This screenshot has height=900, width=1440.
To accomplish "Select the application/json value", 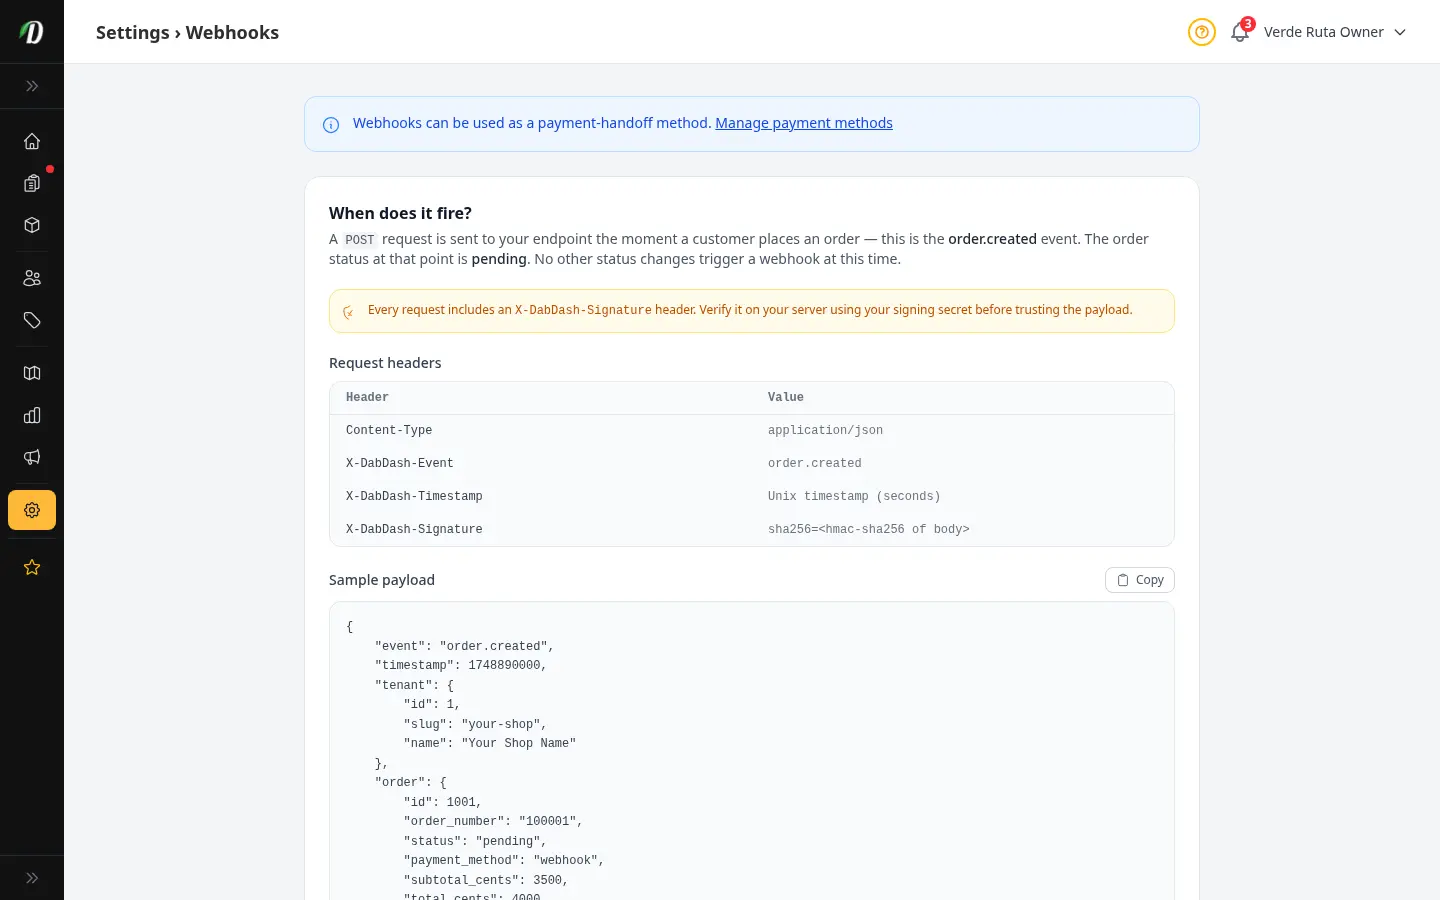I will (x=825, y=430).
